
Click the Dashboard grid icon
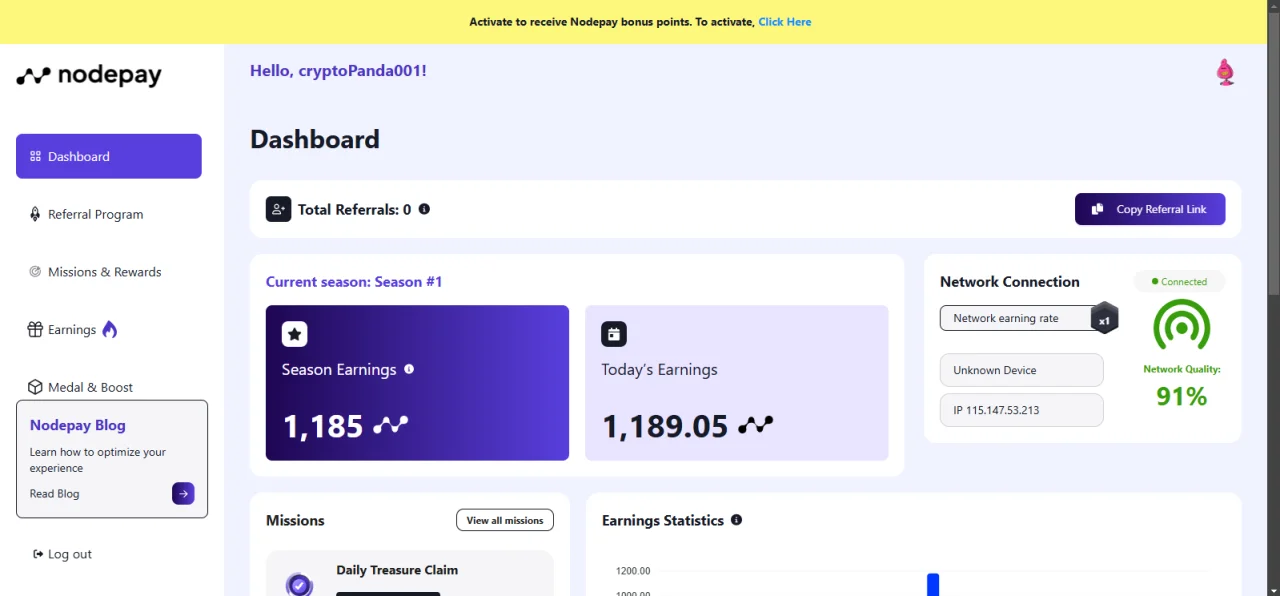point(35,156)
